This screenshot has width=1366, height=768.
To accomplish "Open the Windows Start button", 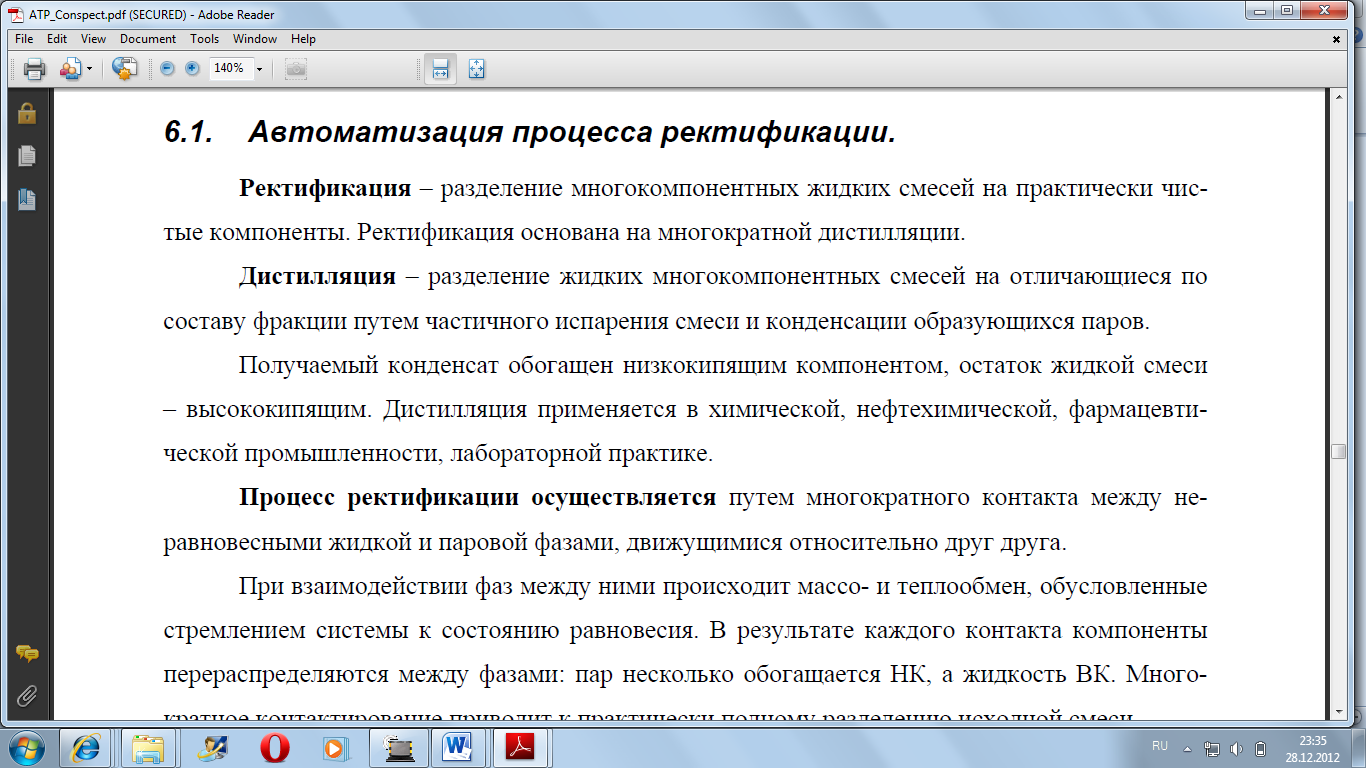I will [x=27, y=747].
